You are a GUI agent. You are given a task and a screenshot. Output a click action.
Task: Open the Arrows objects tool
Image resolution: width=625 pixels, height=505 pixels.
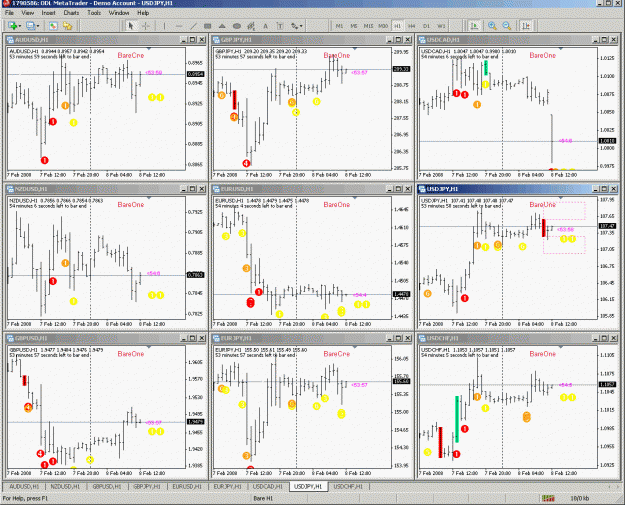[x=294, y=26]
